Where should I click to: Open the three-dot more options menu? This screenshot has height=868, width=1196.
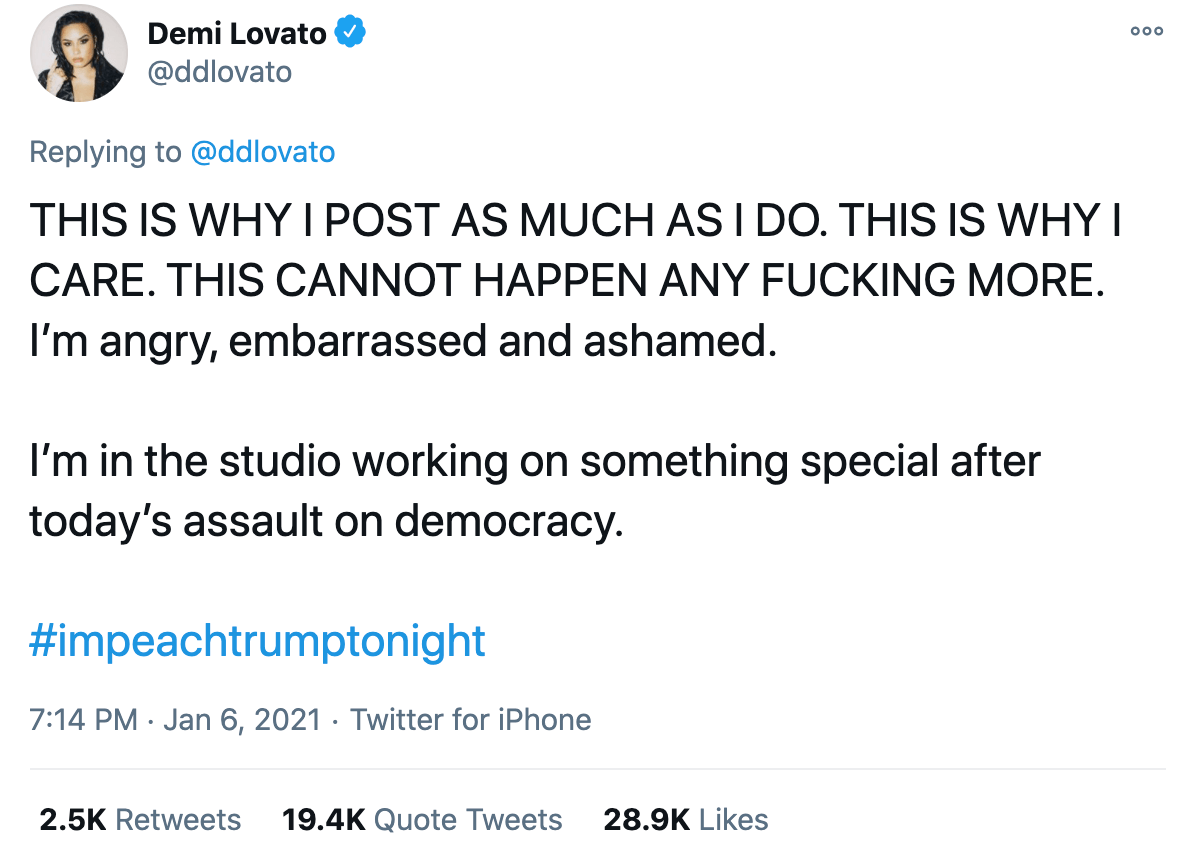coord(1146,31)
